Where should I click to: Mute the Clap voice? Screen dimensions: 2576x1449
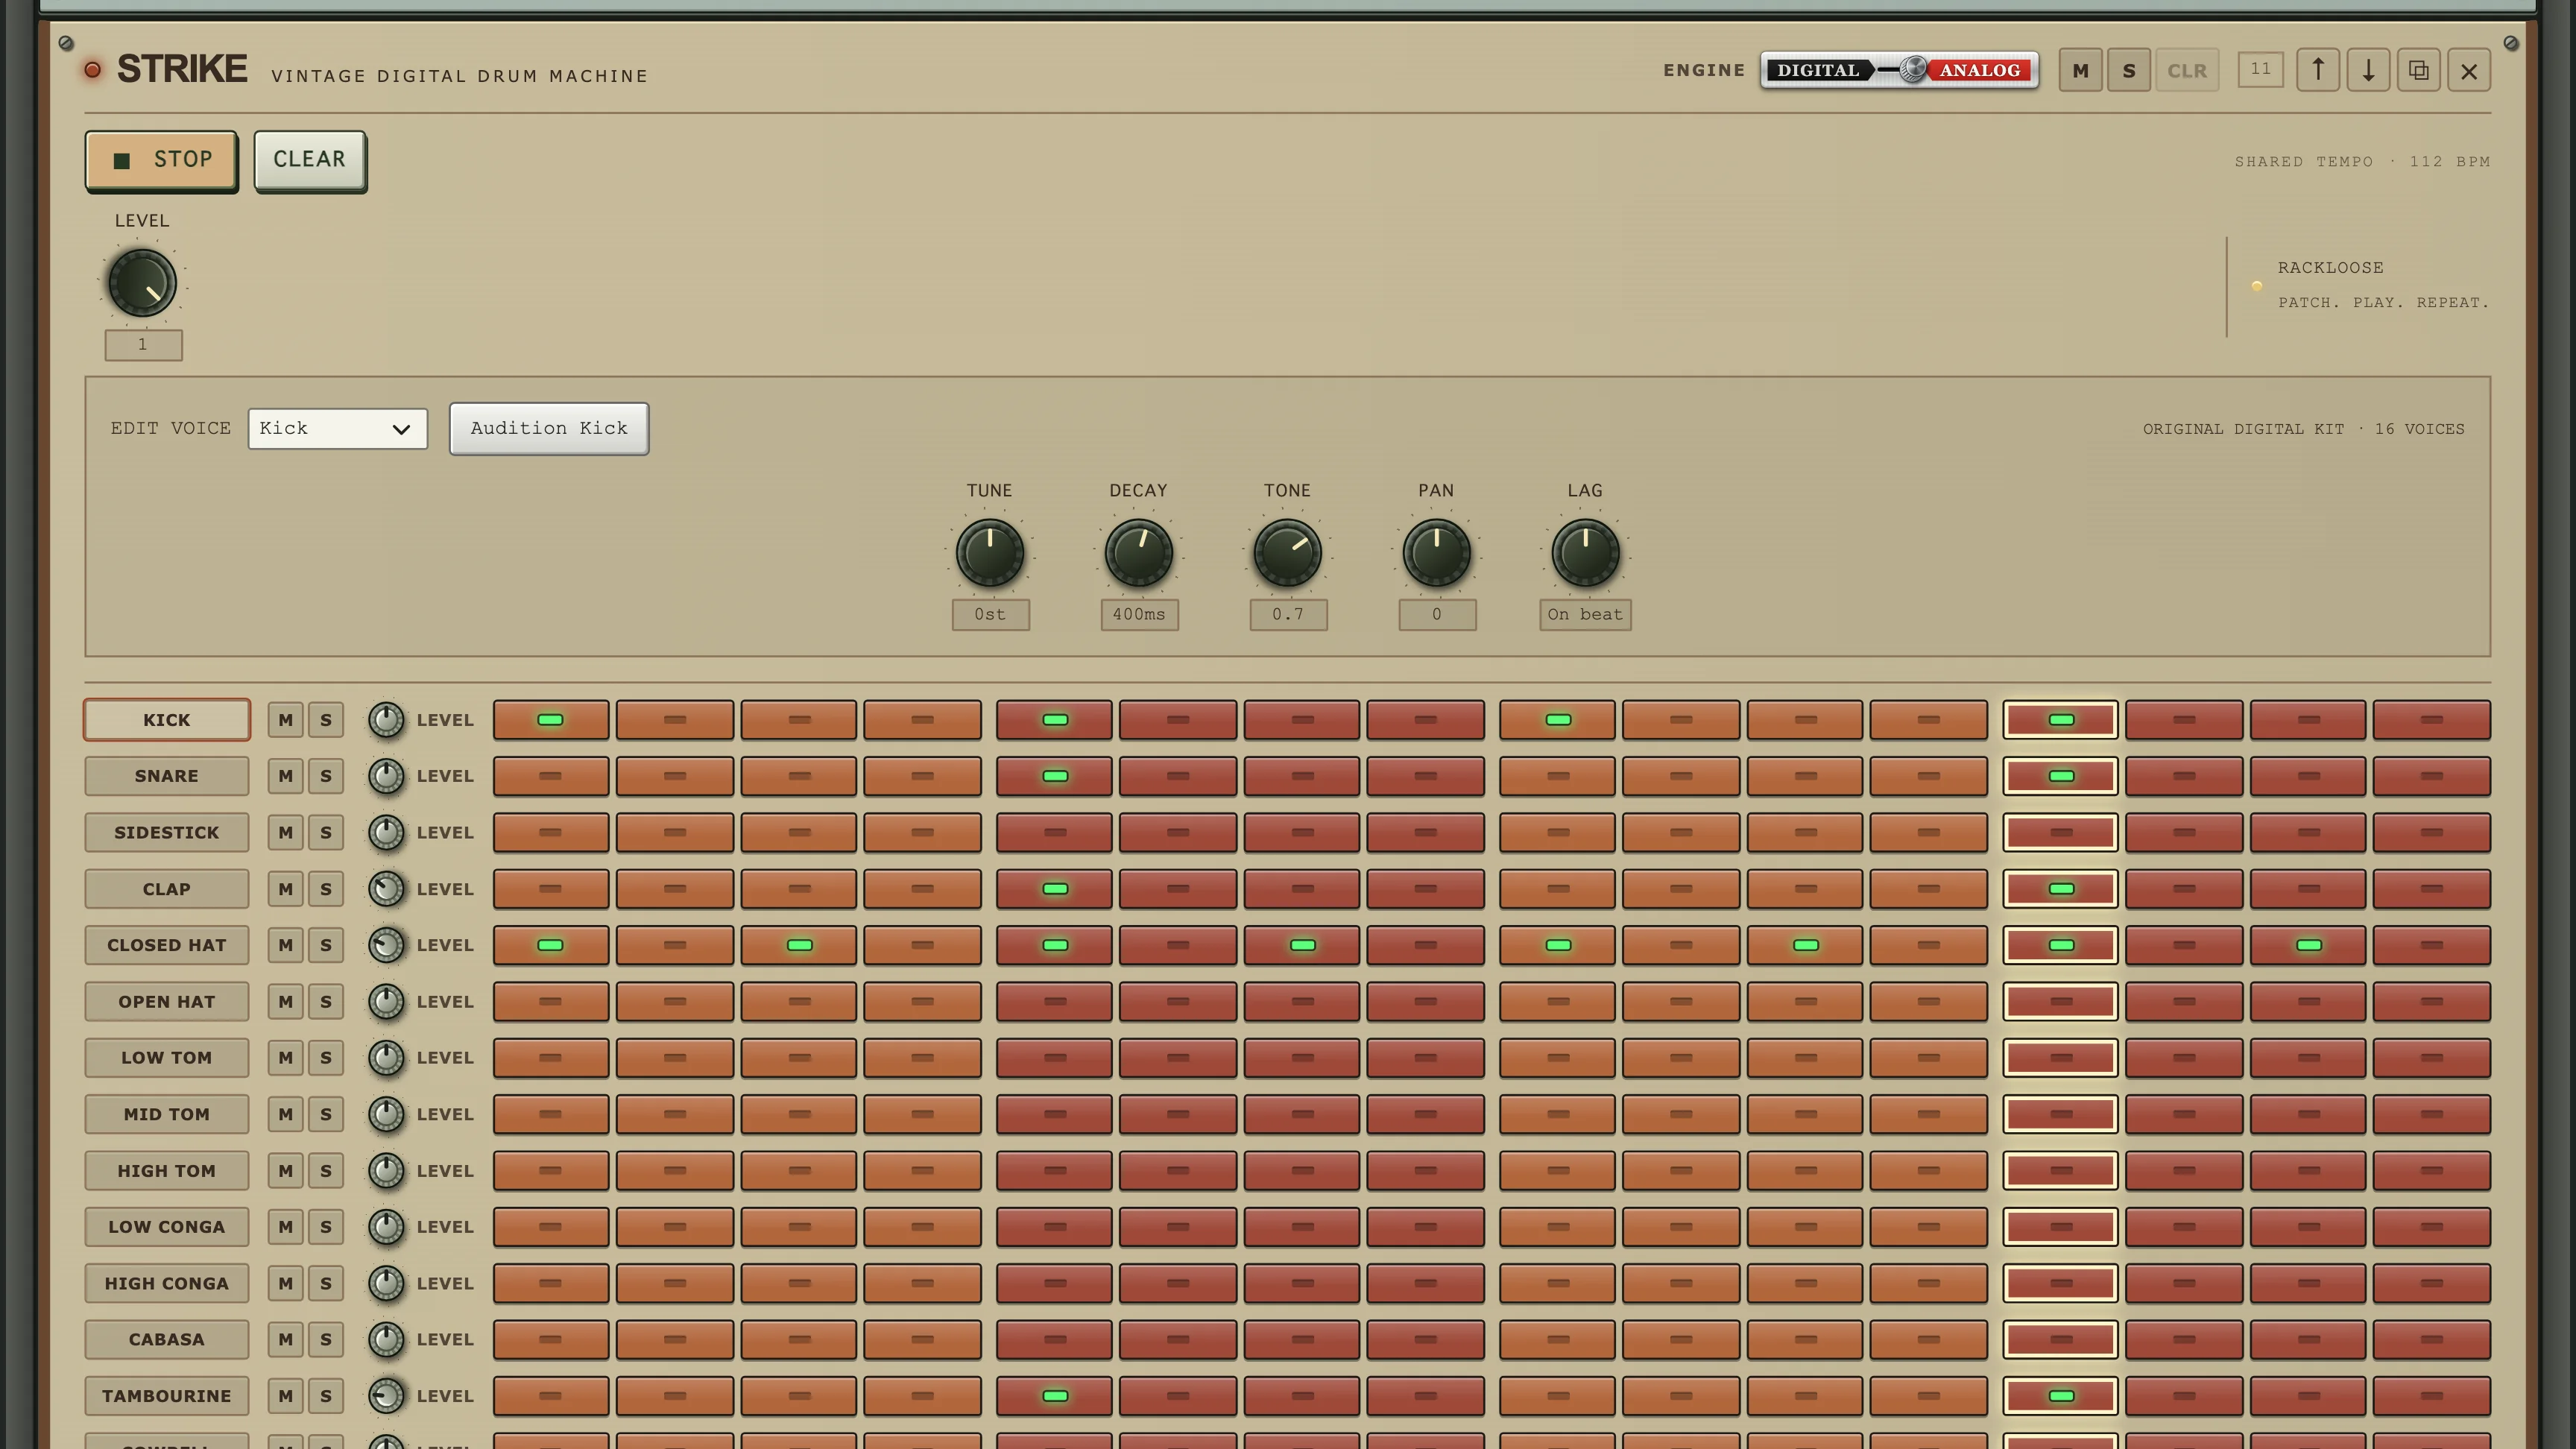pyautogui.click(x=286, y=889)
